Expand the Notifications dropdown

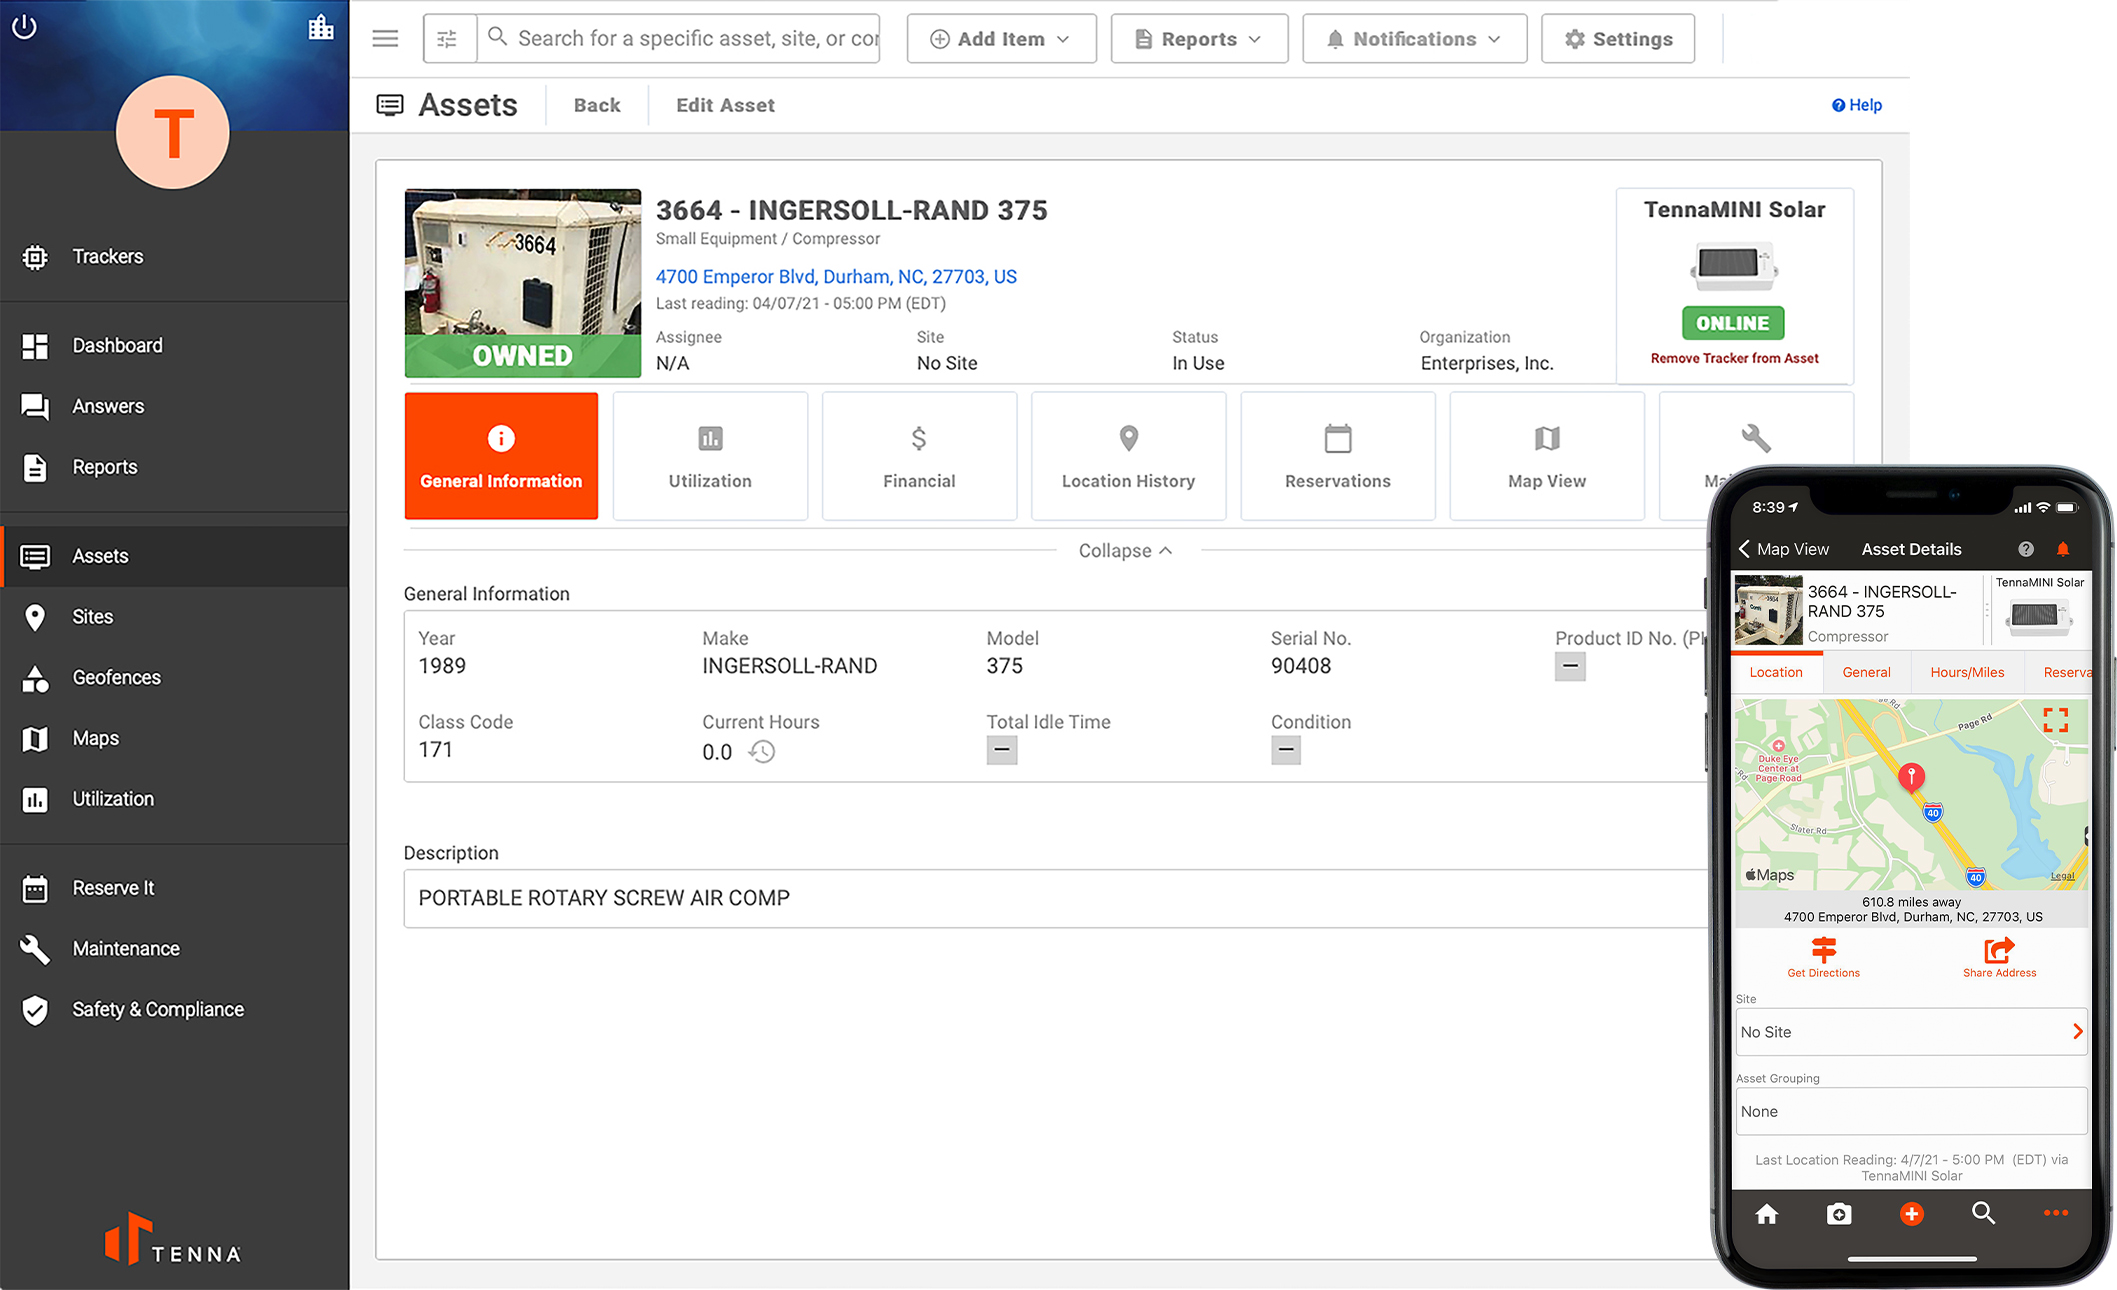coord(1414,39)
